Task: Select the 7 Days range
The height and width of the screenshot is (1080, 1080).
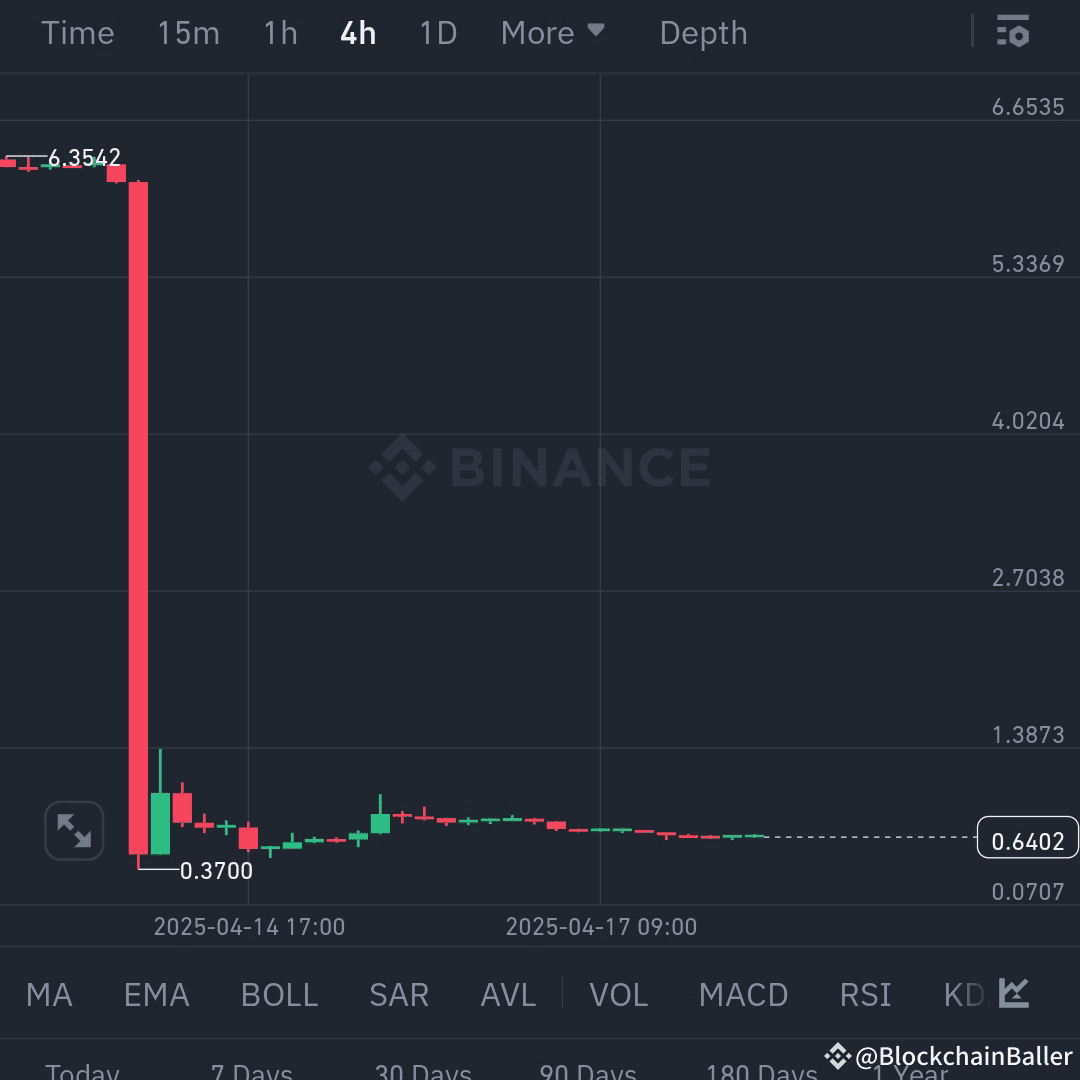Action: click(251, 1070)
